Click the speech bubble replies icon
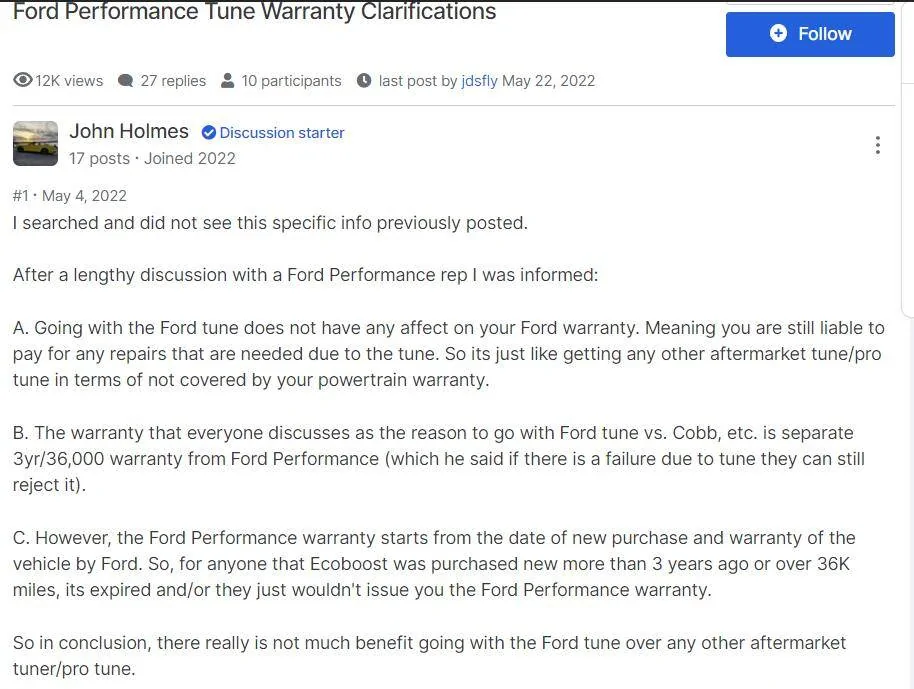Image resolution: width=914 pixels, height=689 pixels. pos(124,80)
